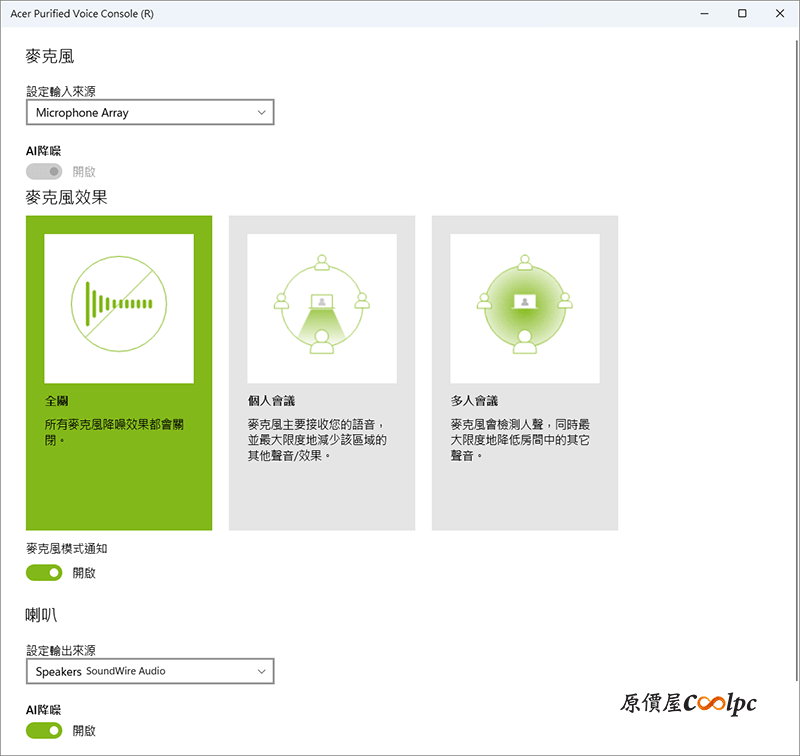Click the 全關 card title text

pos(57,401)
